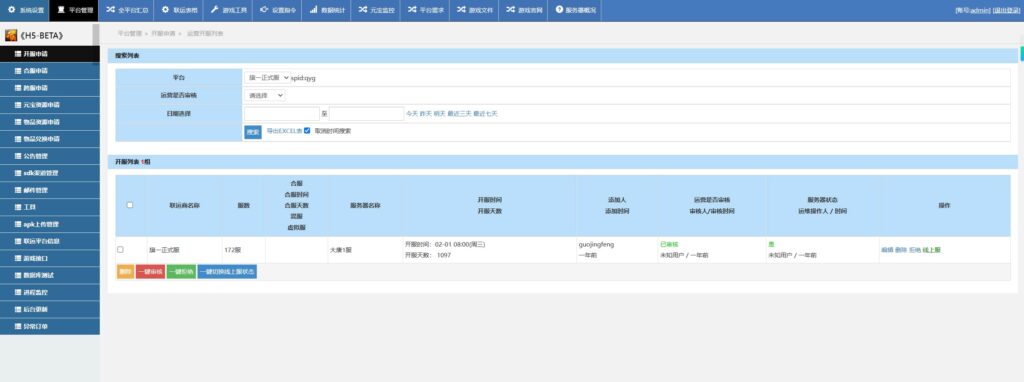Image resolution: width=1024 pixels, height=382 pixels.
Task: Open 异常订单 list icon in sidebar
Action: pos(18,326)
